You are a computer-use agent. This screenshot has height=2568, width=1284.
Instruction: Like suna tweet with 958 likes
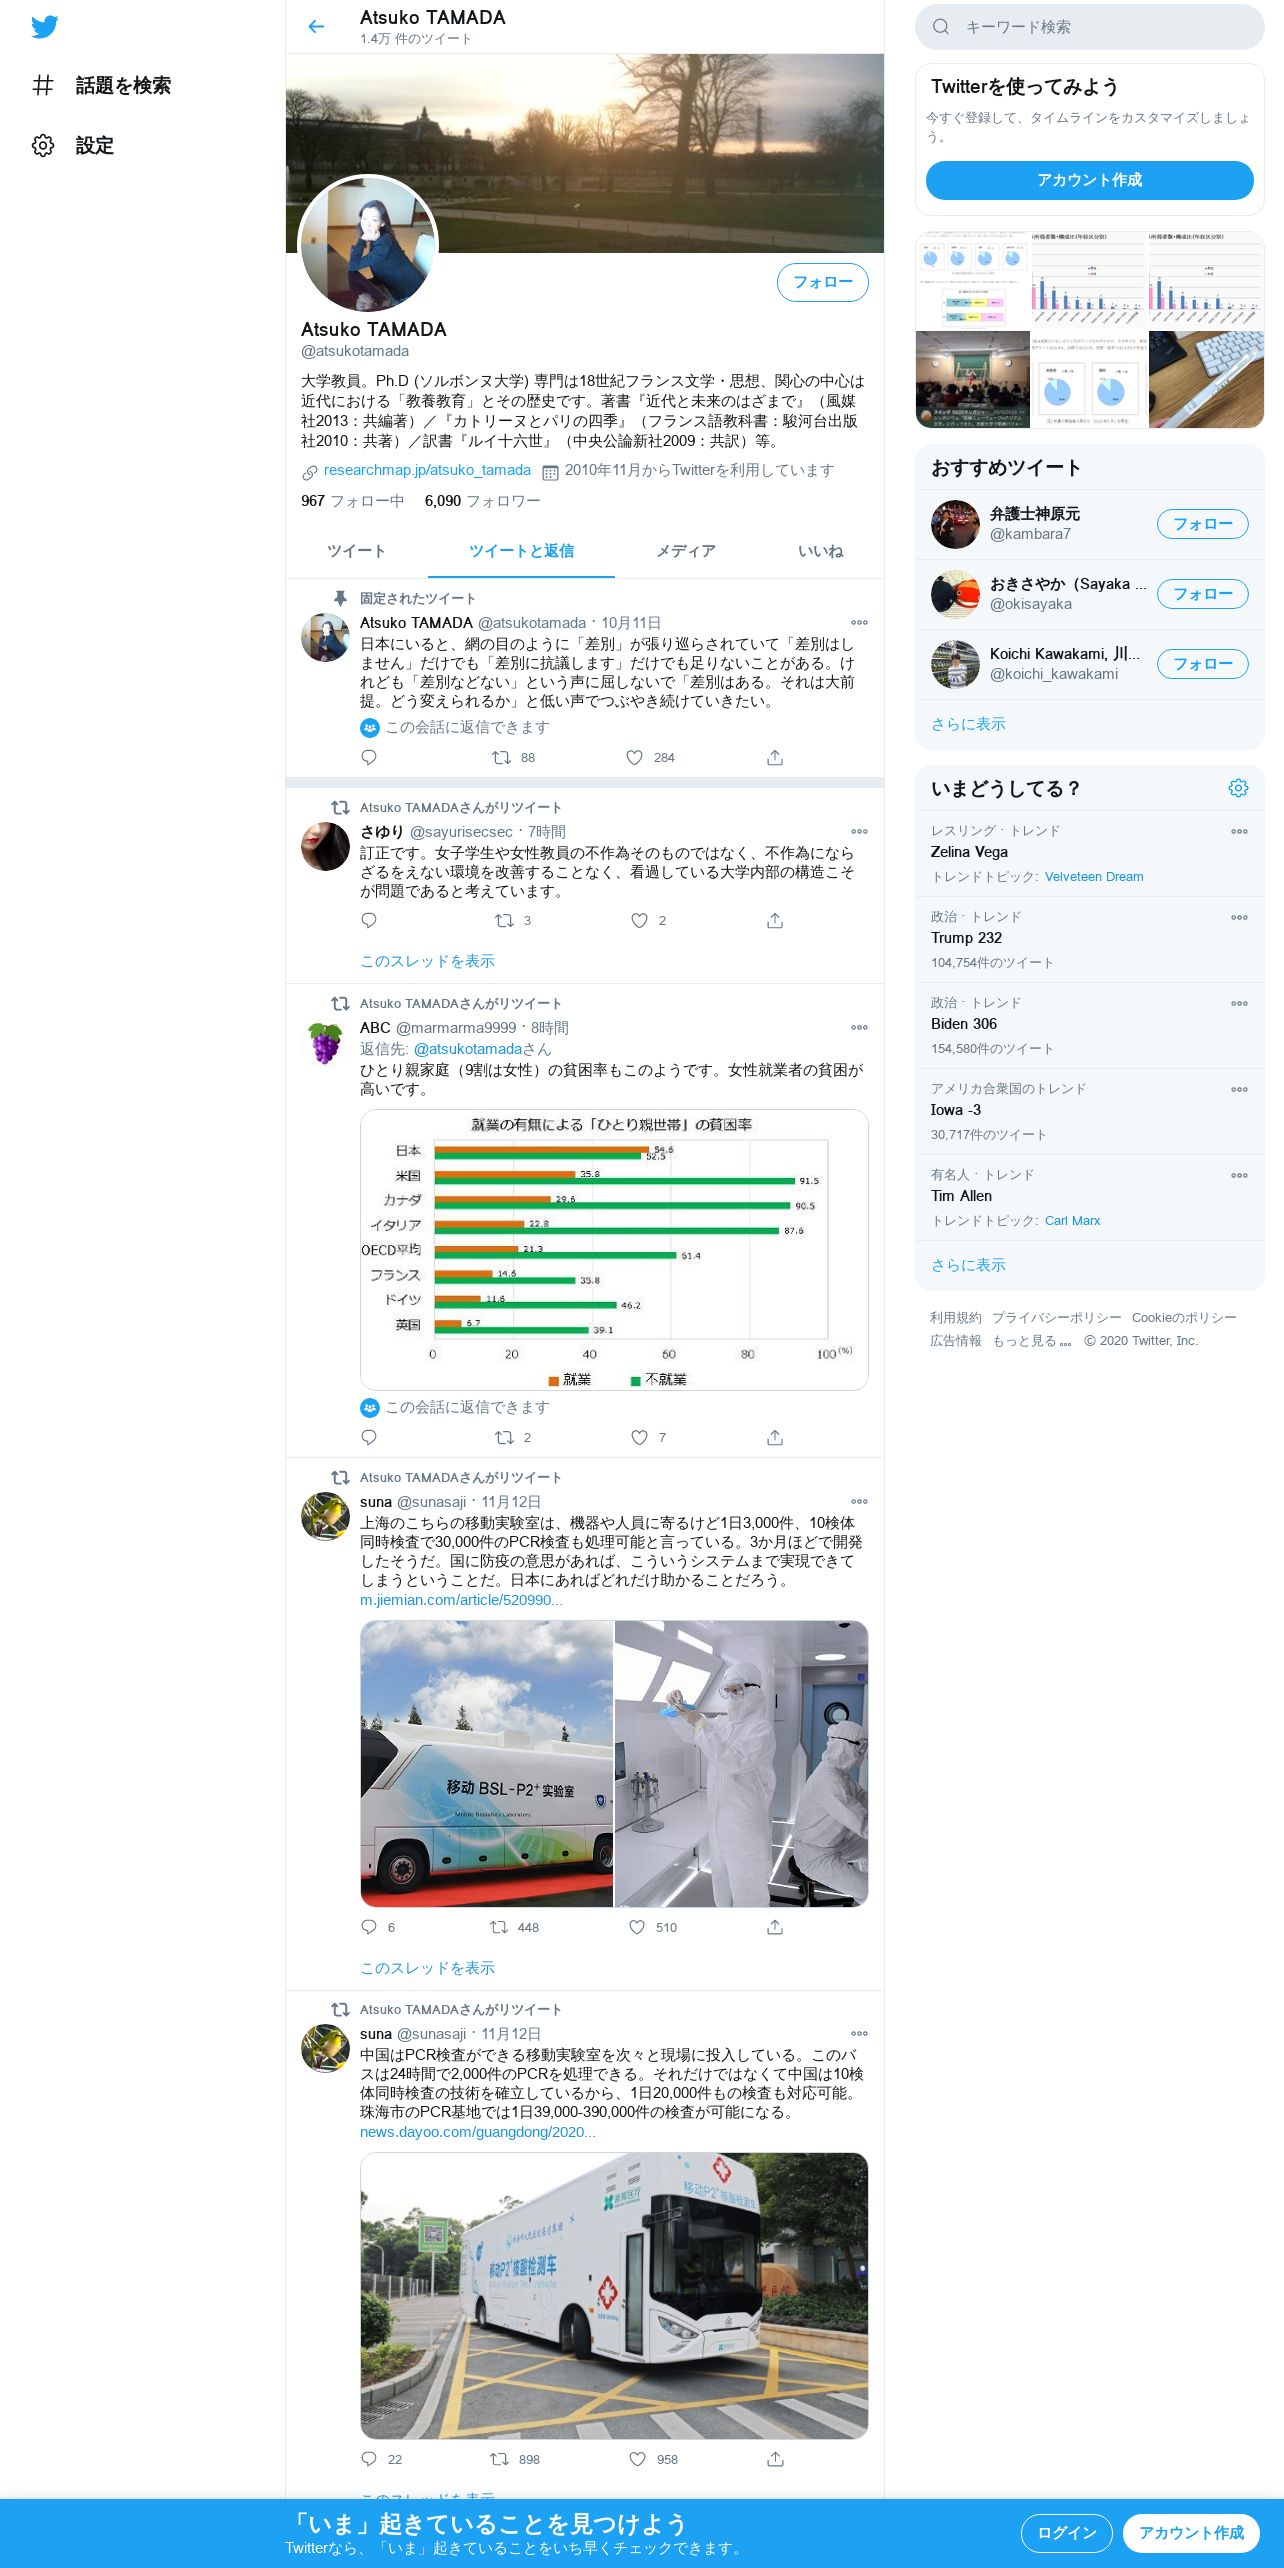pyautogui.click(x=653, y=2459)
